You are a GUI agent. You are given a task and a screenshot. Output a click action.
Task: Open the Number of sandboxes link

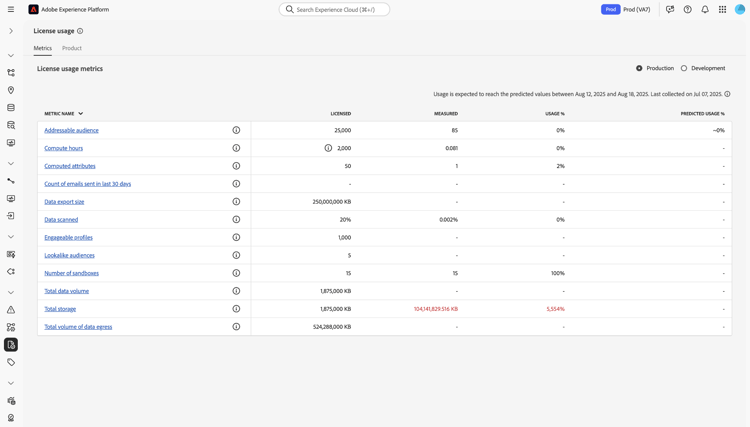click(71, 273)
